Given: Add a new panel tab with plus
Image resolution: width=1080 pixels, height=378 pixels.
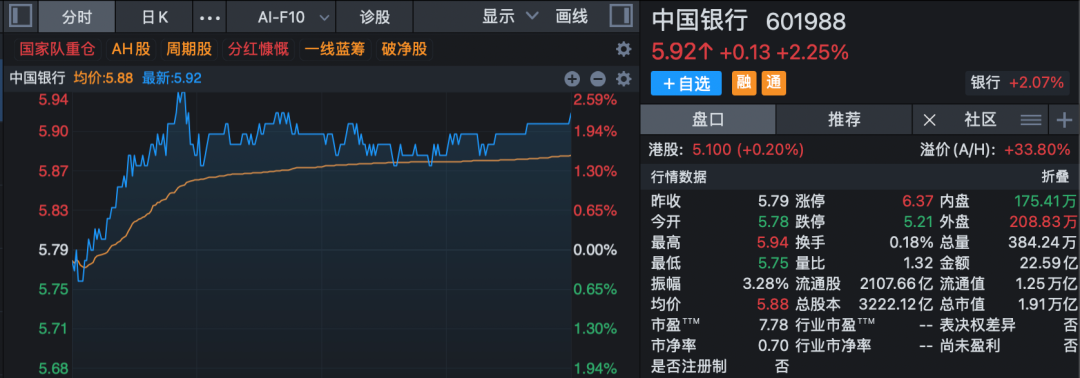Looking at the screenshot, I should coord(1064,120).
